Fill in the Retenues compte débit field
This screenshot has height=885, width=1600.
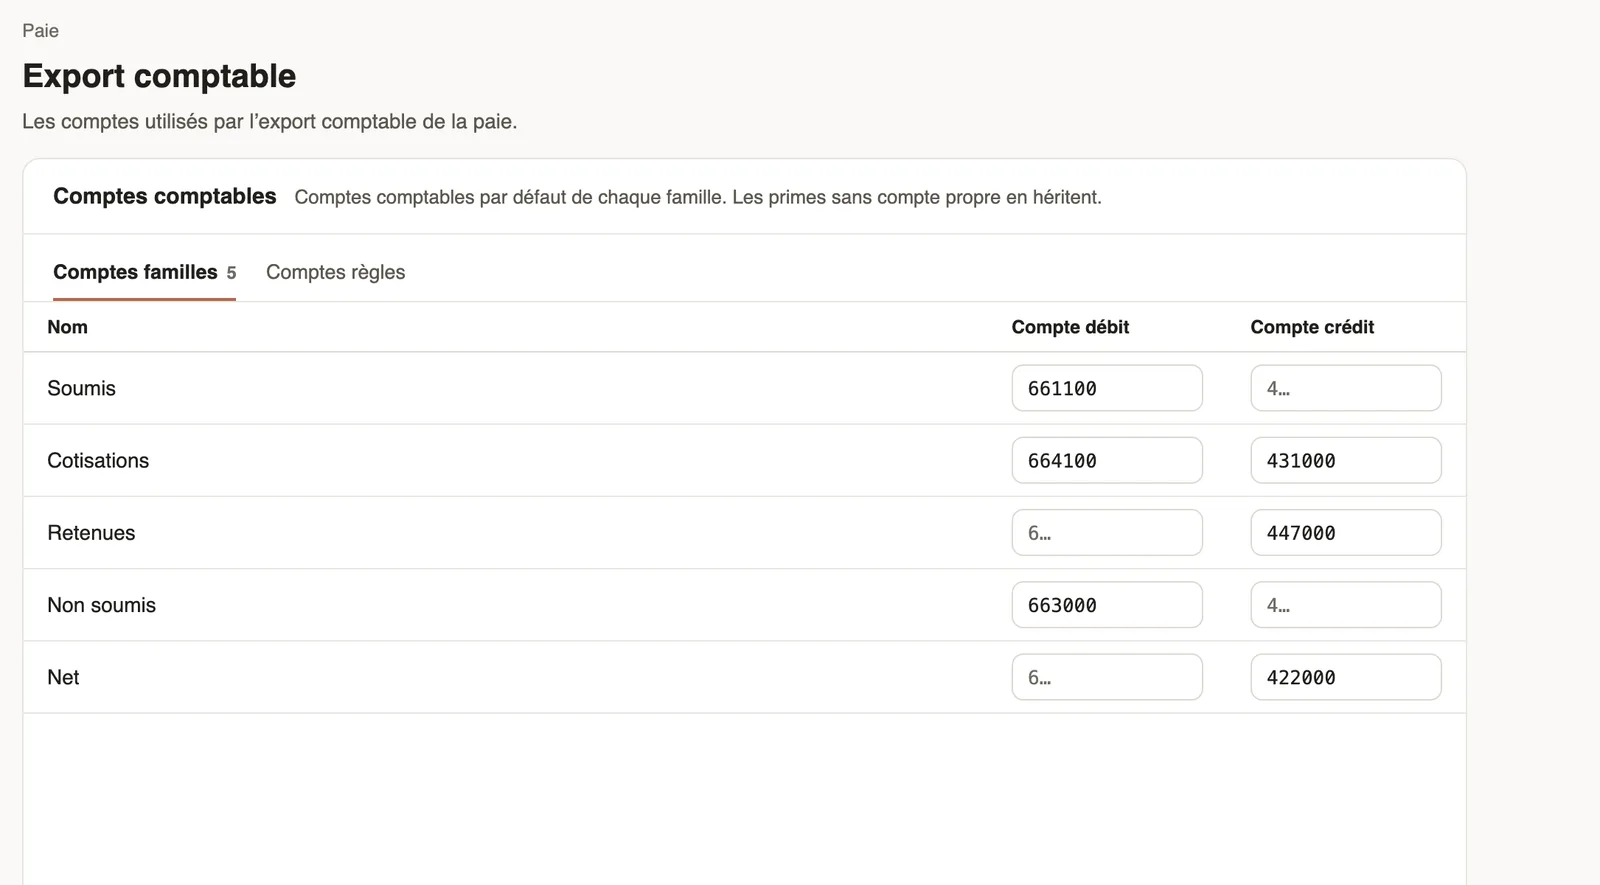pos(1107,533)
